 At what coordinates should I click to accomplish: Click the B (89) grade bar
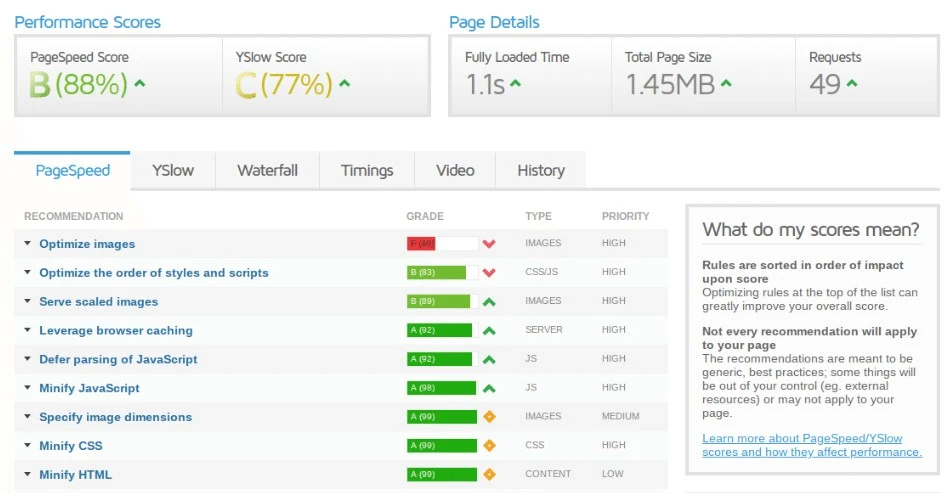(439, 301)
